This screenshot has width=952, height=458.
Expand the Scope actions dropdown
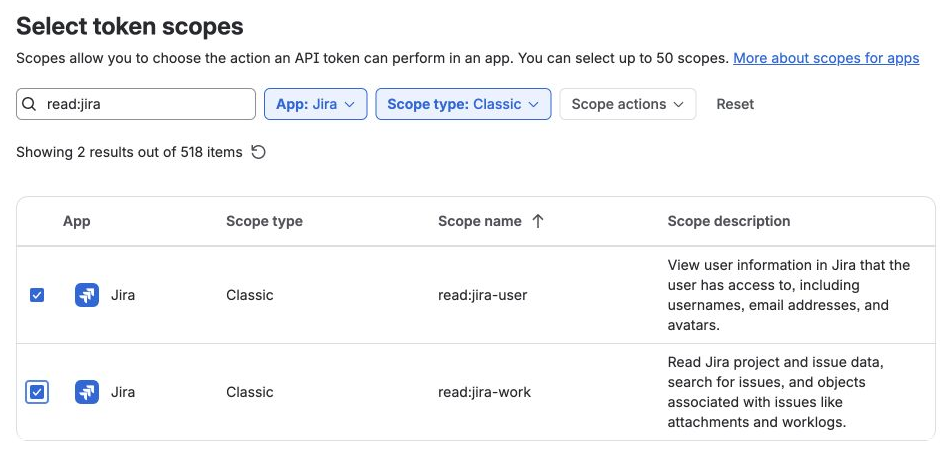click(x=628, y=104)
